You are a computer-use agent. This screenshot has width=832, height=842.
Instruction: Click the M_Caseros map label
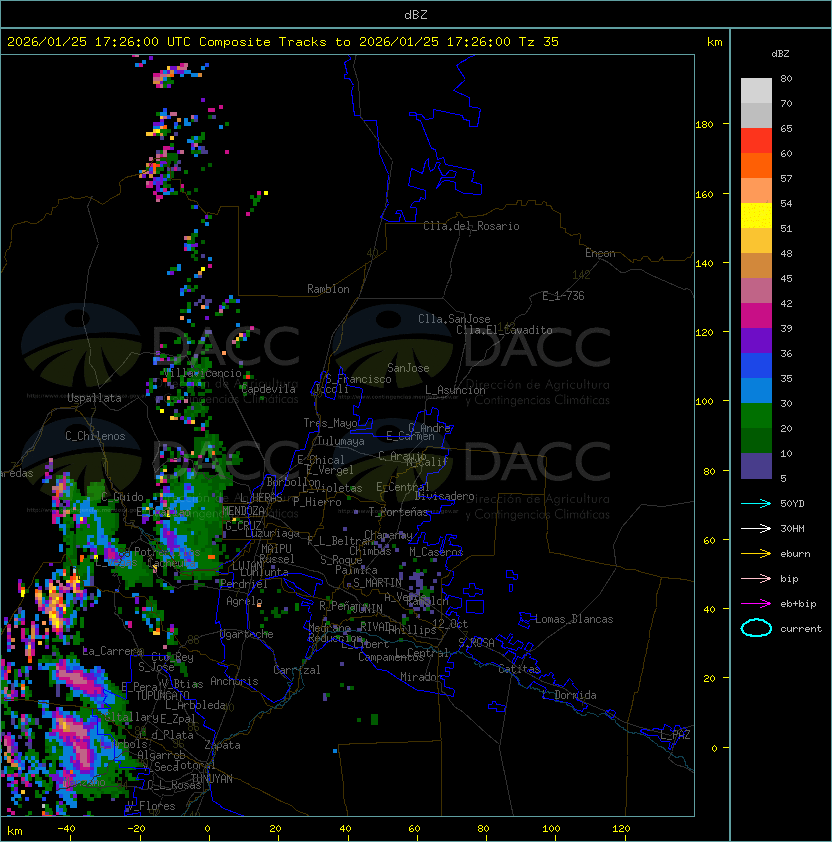[x=436, y=552]
